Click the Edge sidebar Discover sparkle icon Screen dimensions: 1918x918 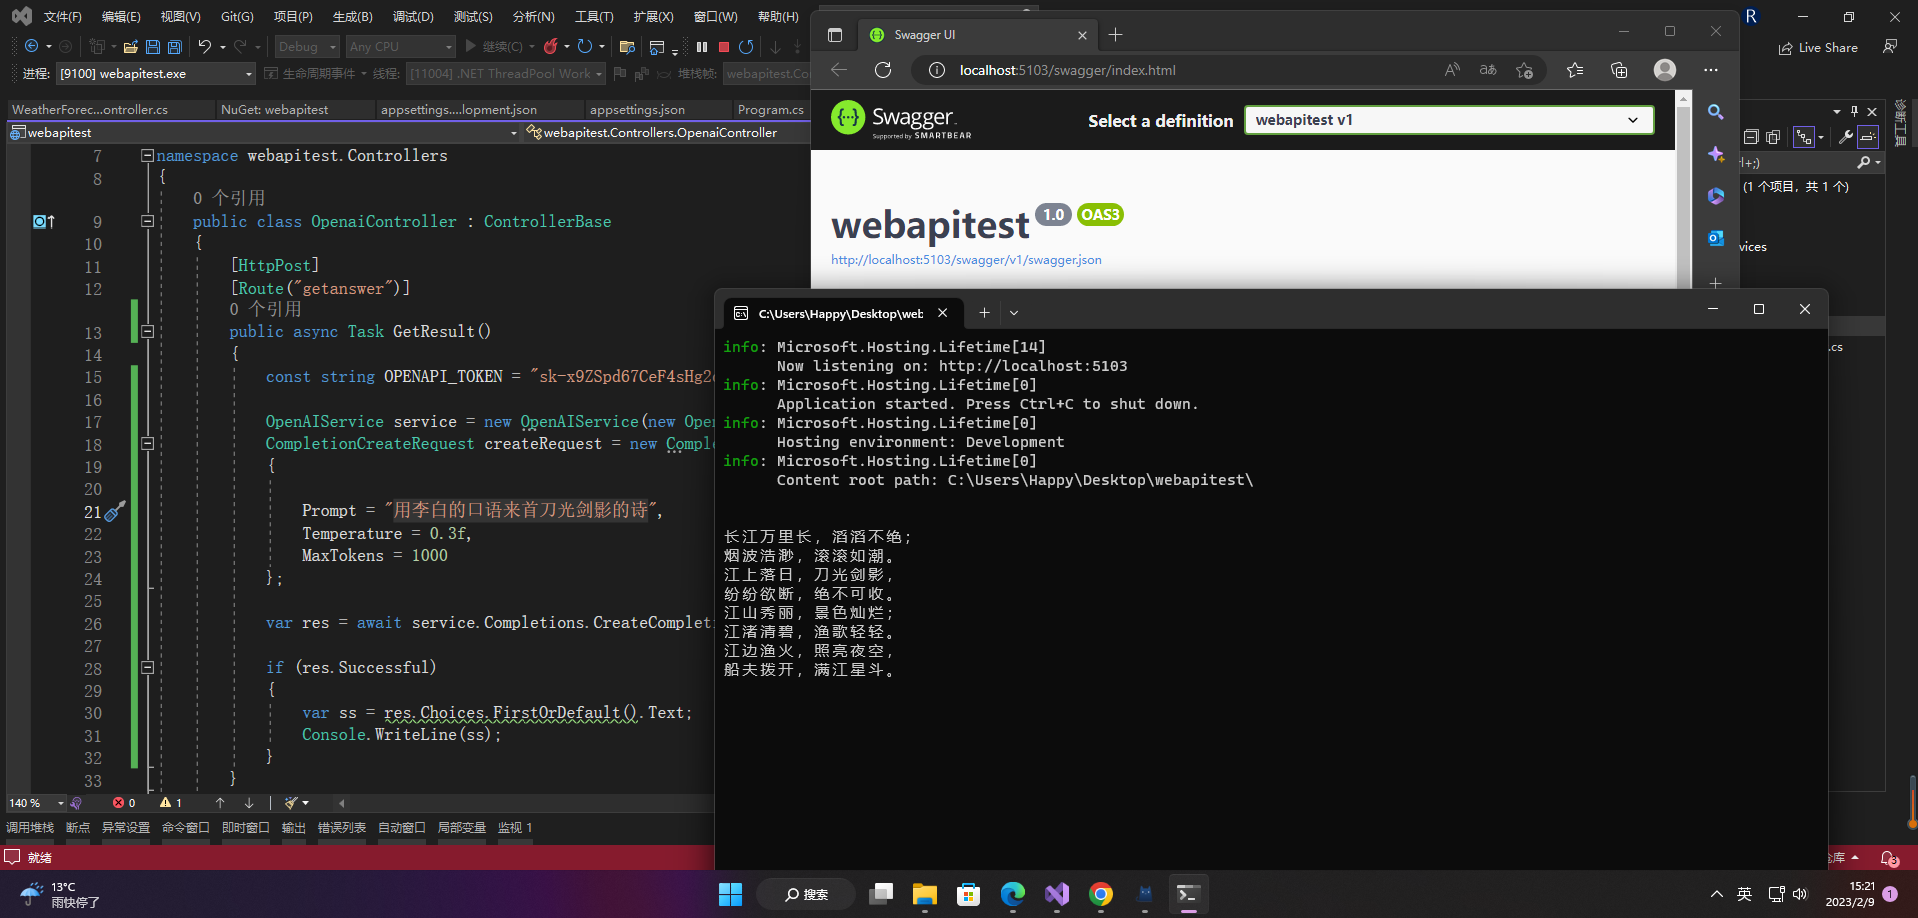[x=1716, y=154]
